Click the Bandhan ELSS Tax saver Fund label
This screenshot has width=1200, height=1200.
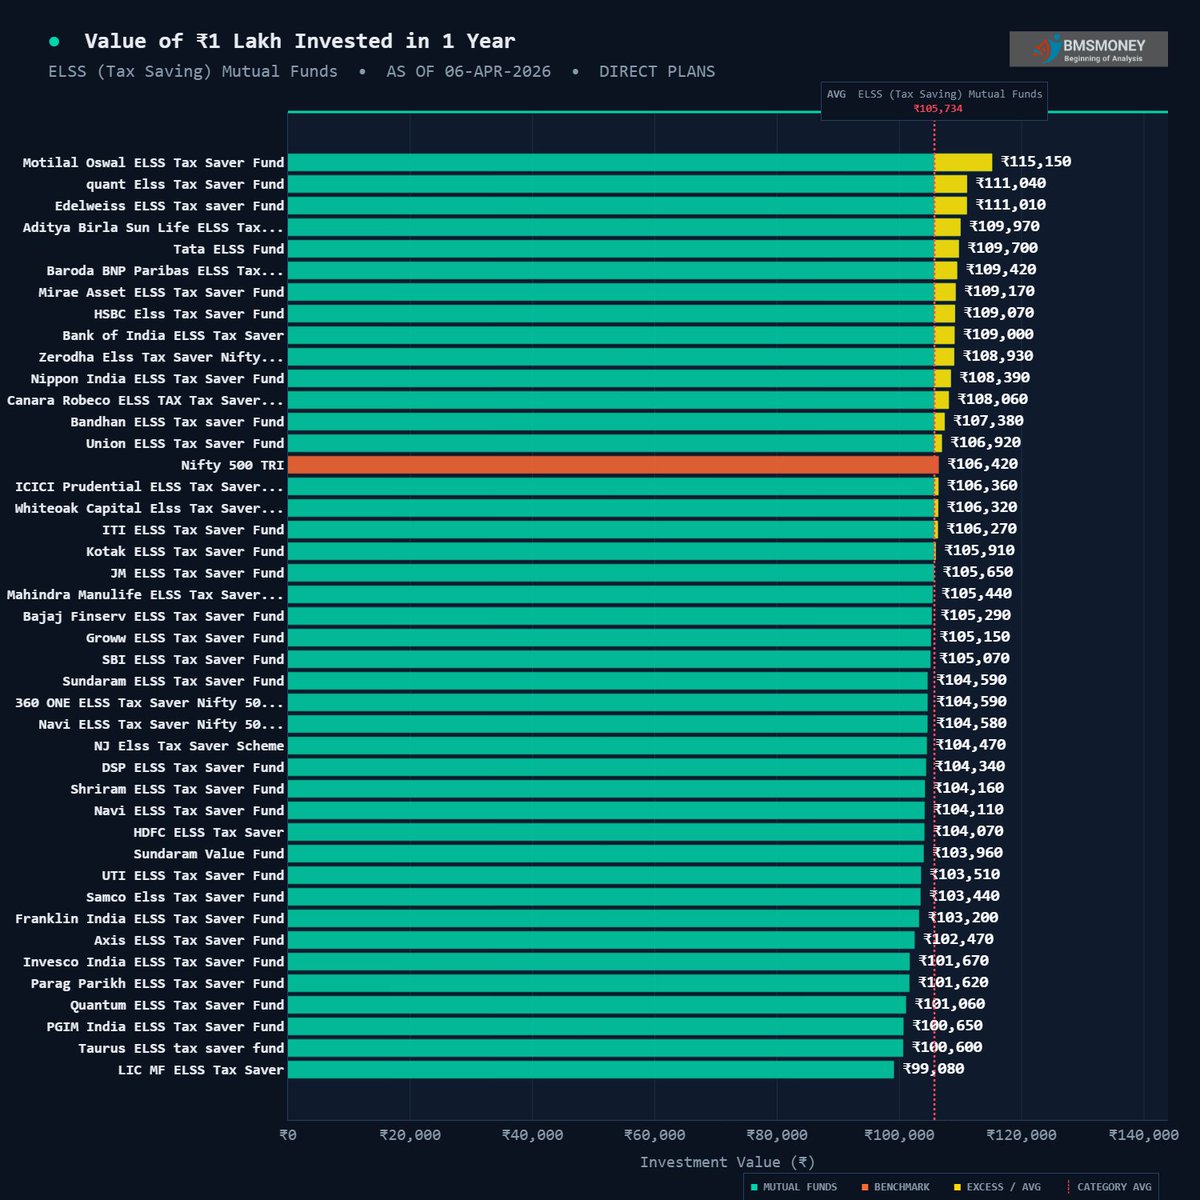[177, 422]
